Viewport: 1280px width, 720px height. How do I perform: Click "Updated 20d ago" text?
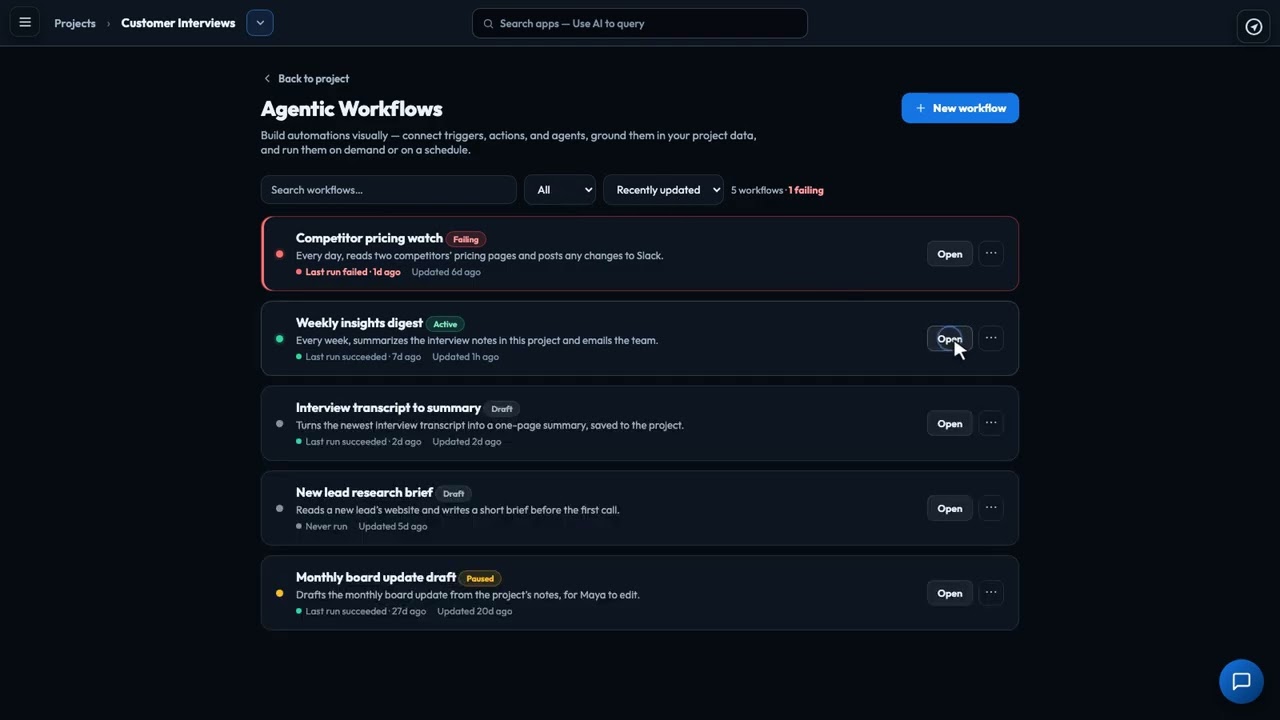(474, 611)
